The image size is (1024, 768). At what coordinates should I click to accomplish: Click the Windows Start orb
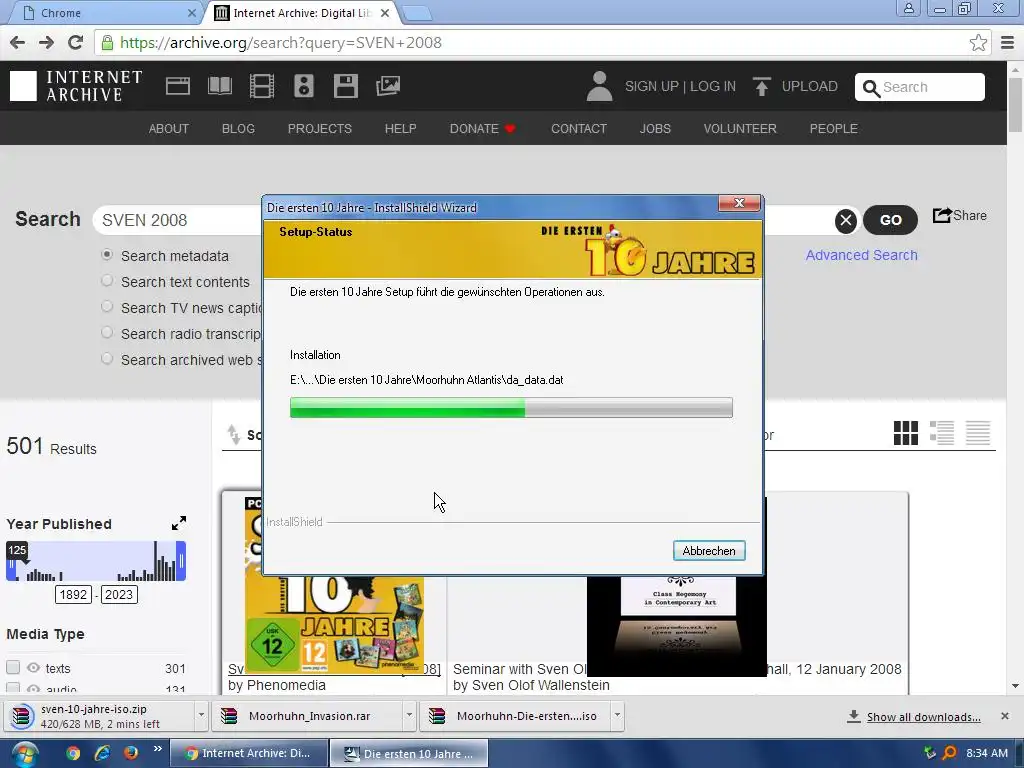pos(24,754)
